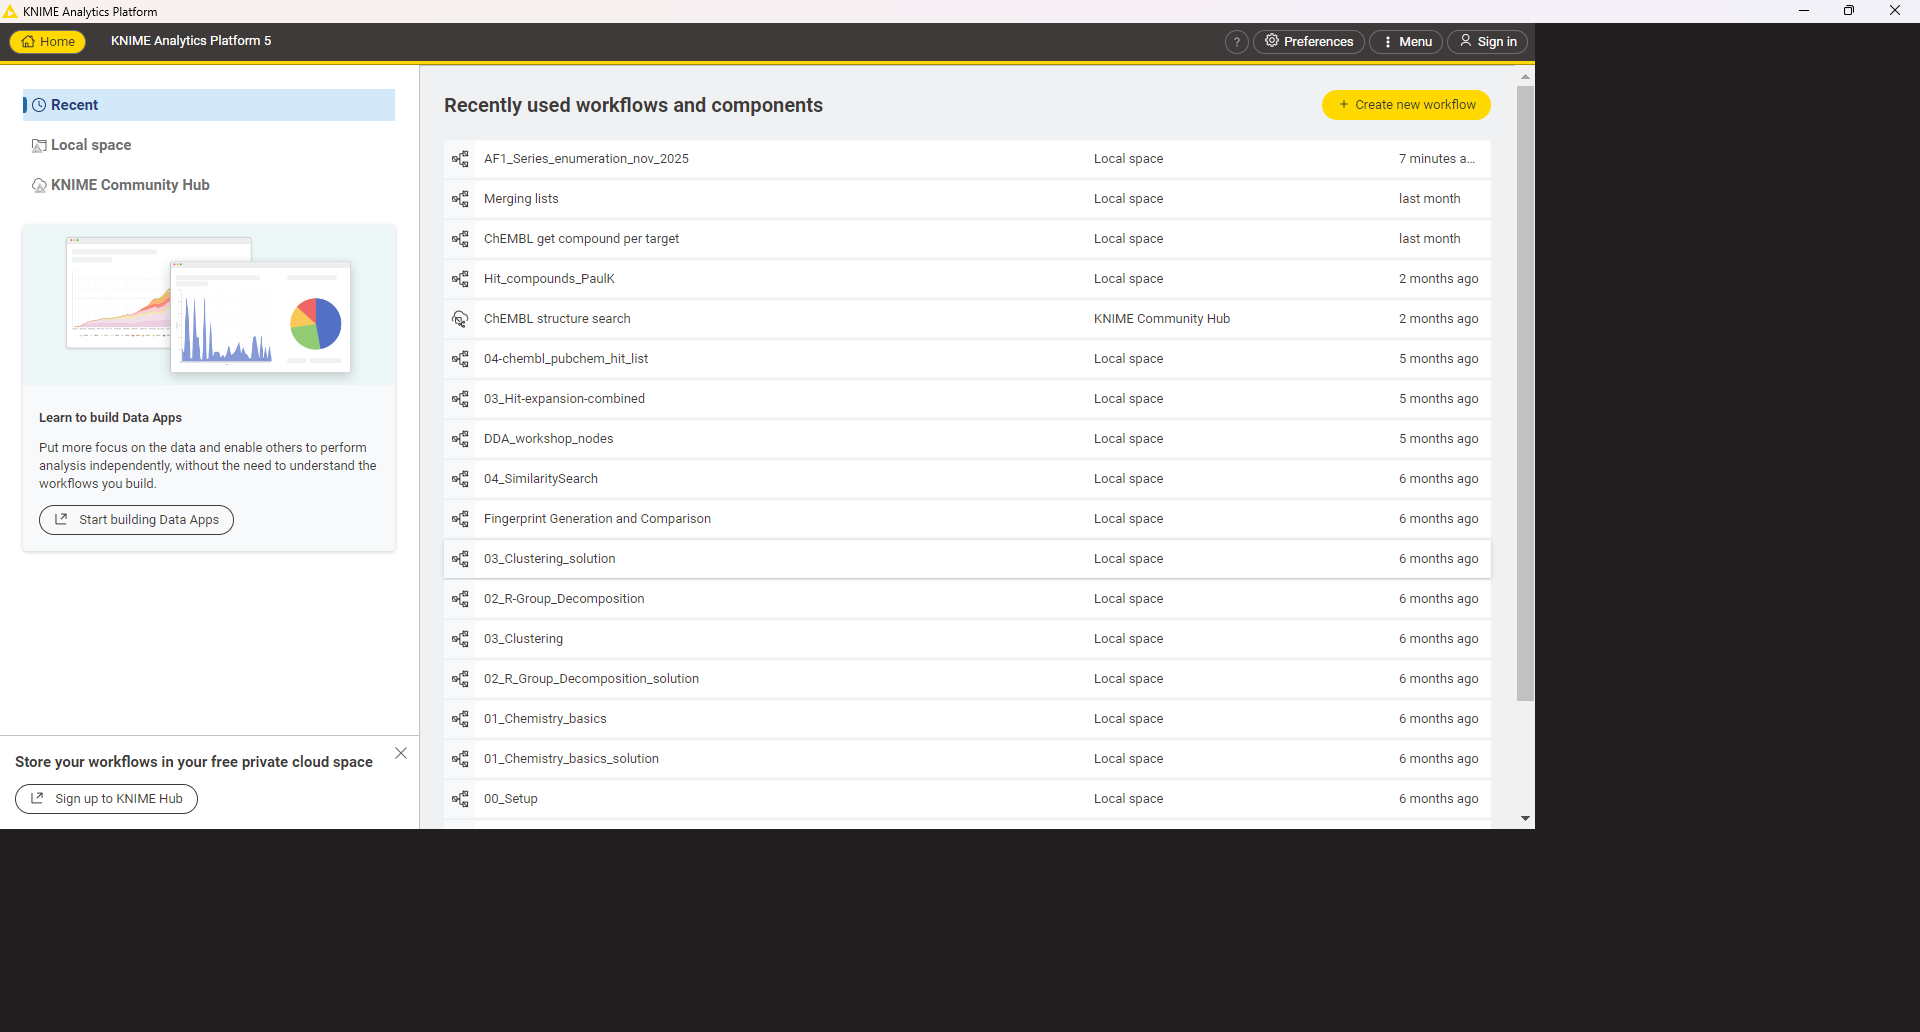Click Start building Data Apps

[136, 520]
